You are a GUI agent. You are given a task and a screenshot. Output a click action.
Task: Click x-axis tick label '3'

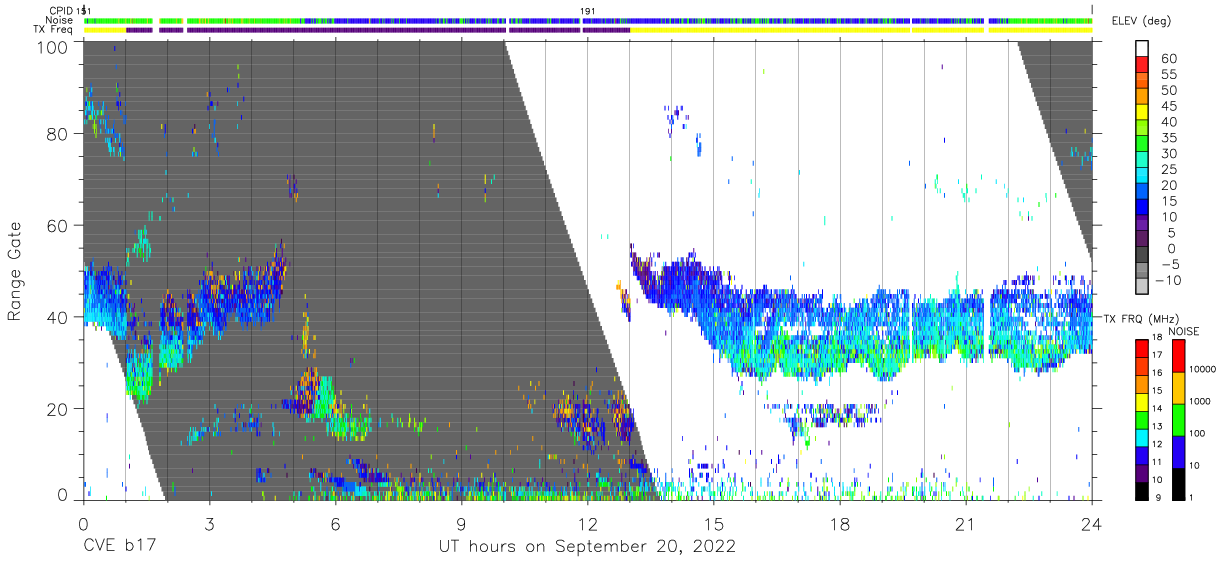[209, 524]
